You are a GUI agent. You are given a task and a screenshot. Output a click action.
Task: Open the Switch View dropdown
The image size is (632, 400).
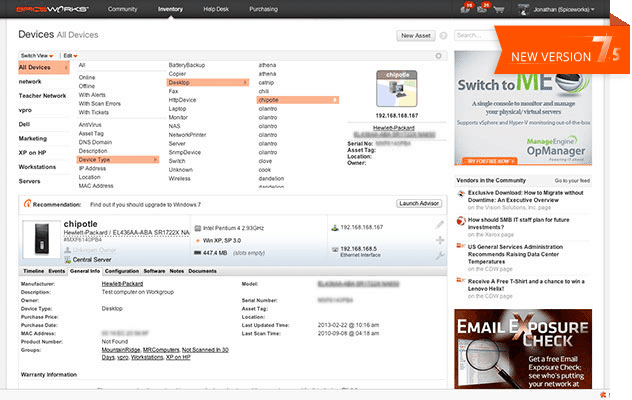point(37,56)
